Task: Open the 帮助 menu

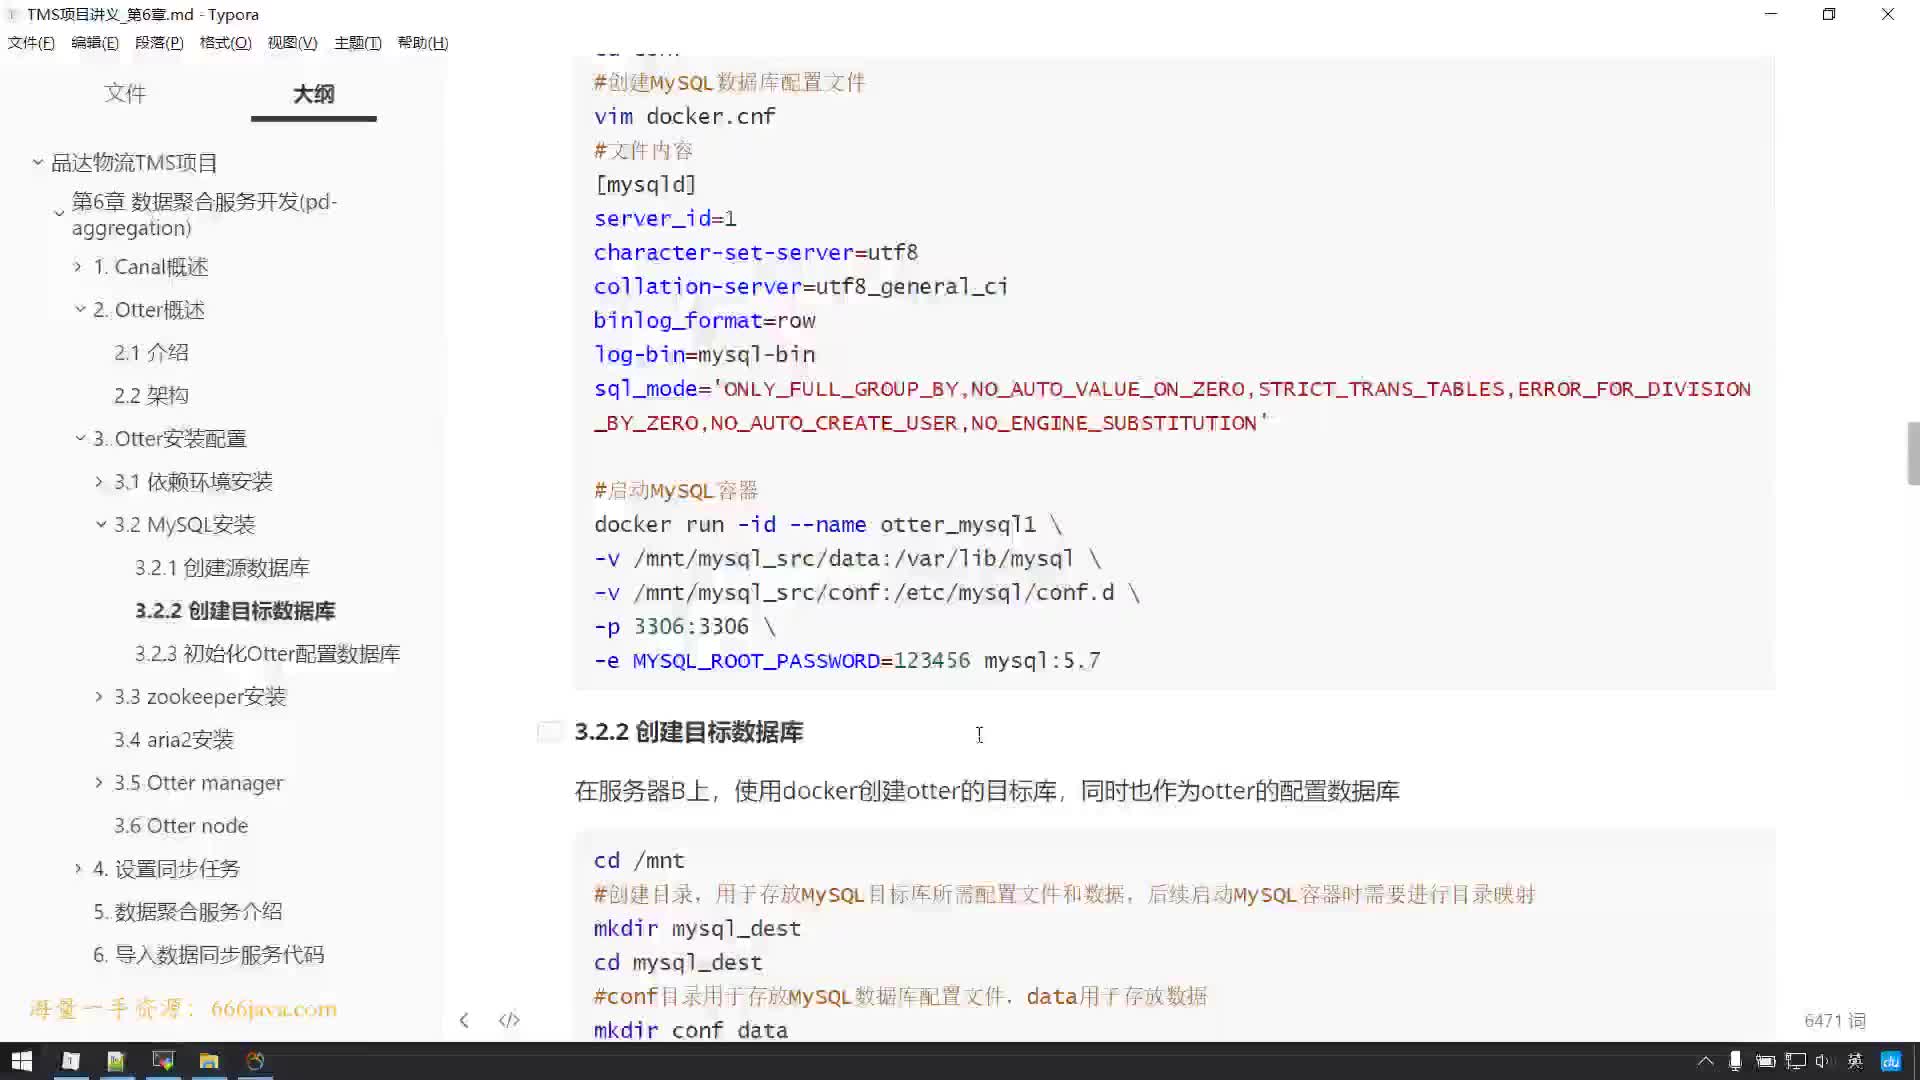Action: click(422, 42)
